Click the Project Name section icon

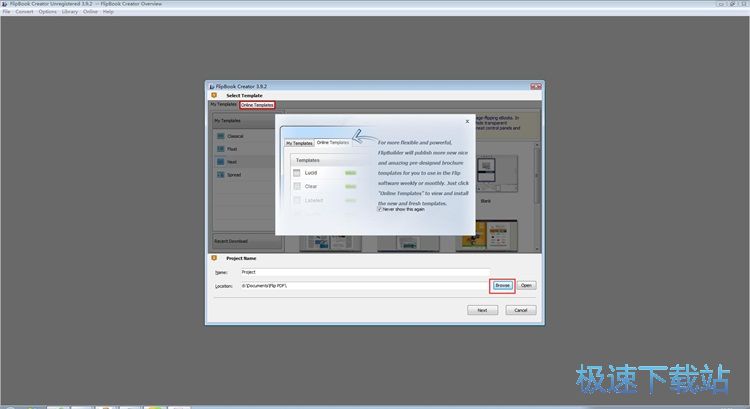pos(214,258)
